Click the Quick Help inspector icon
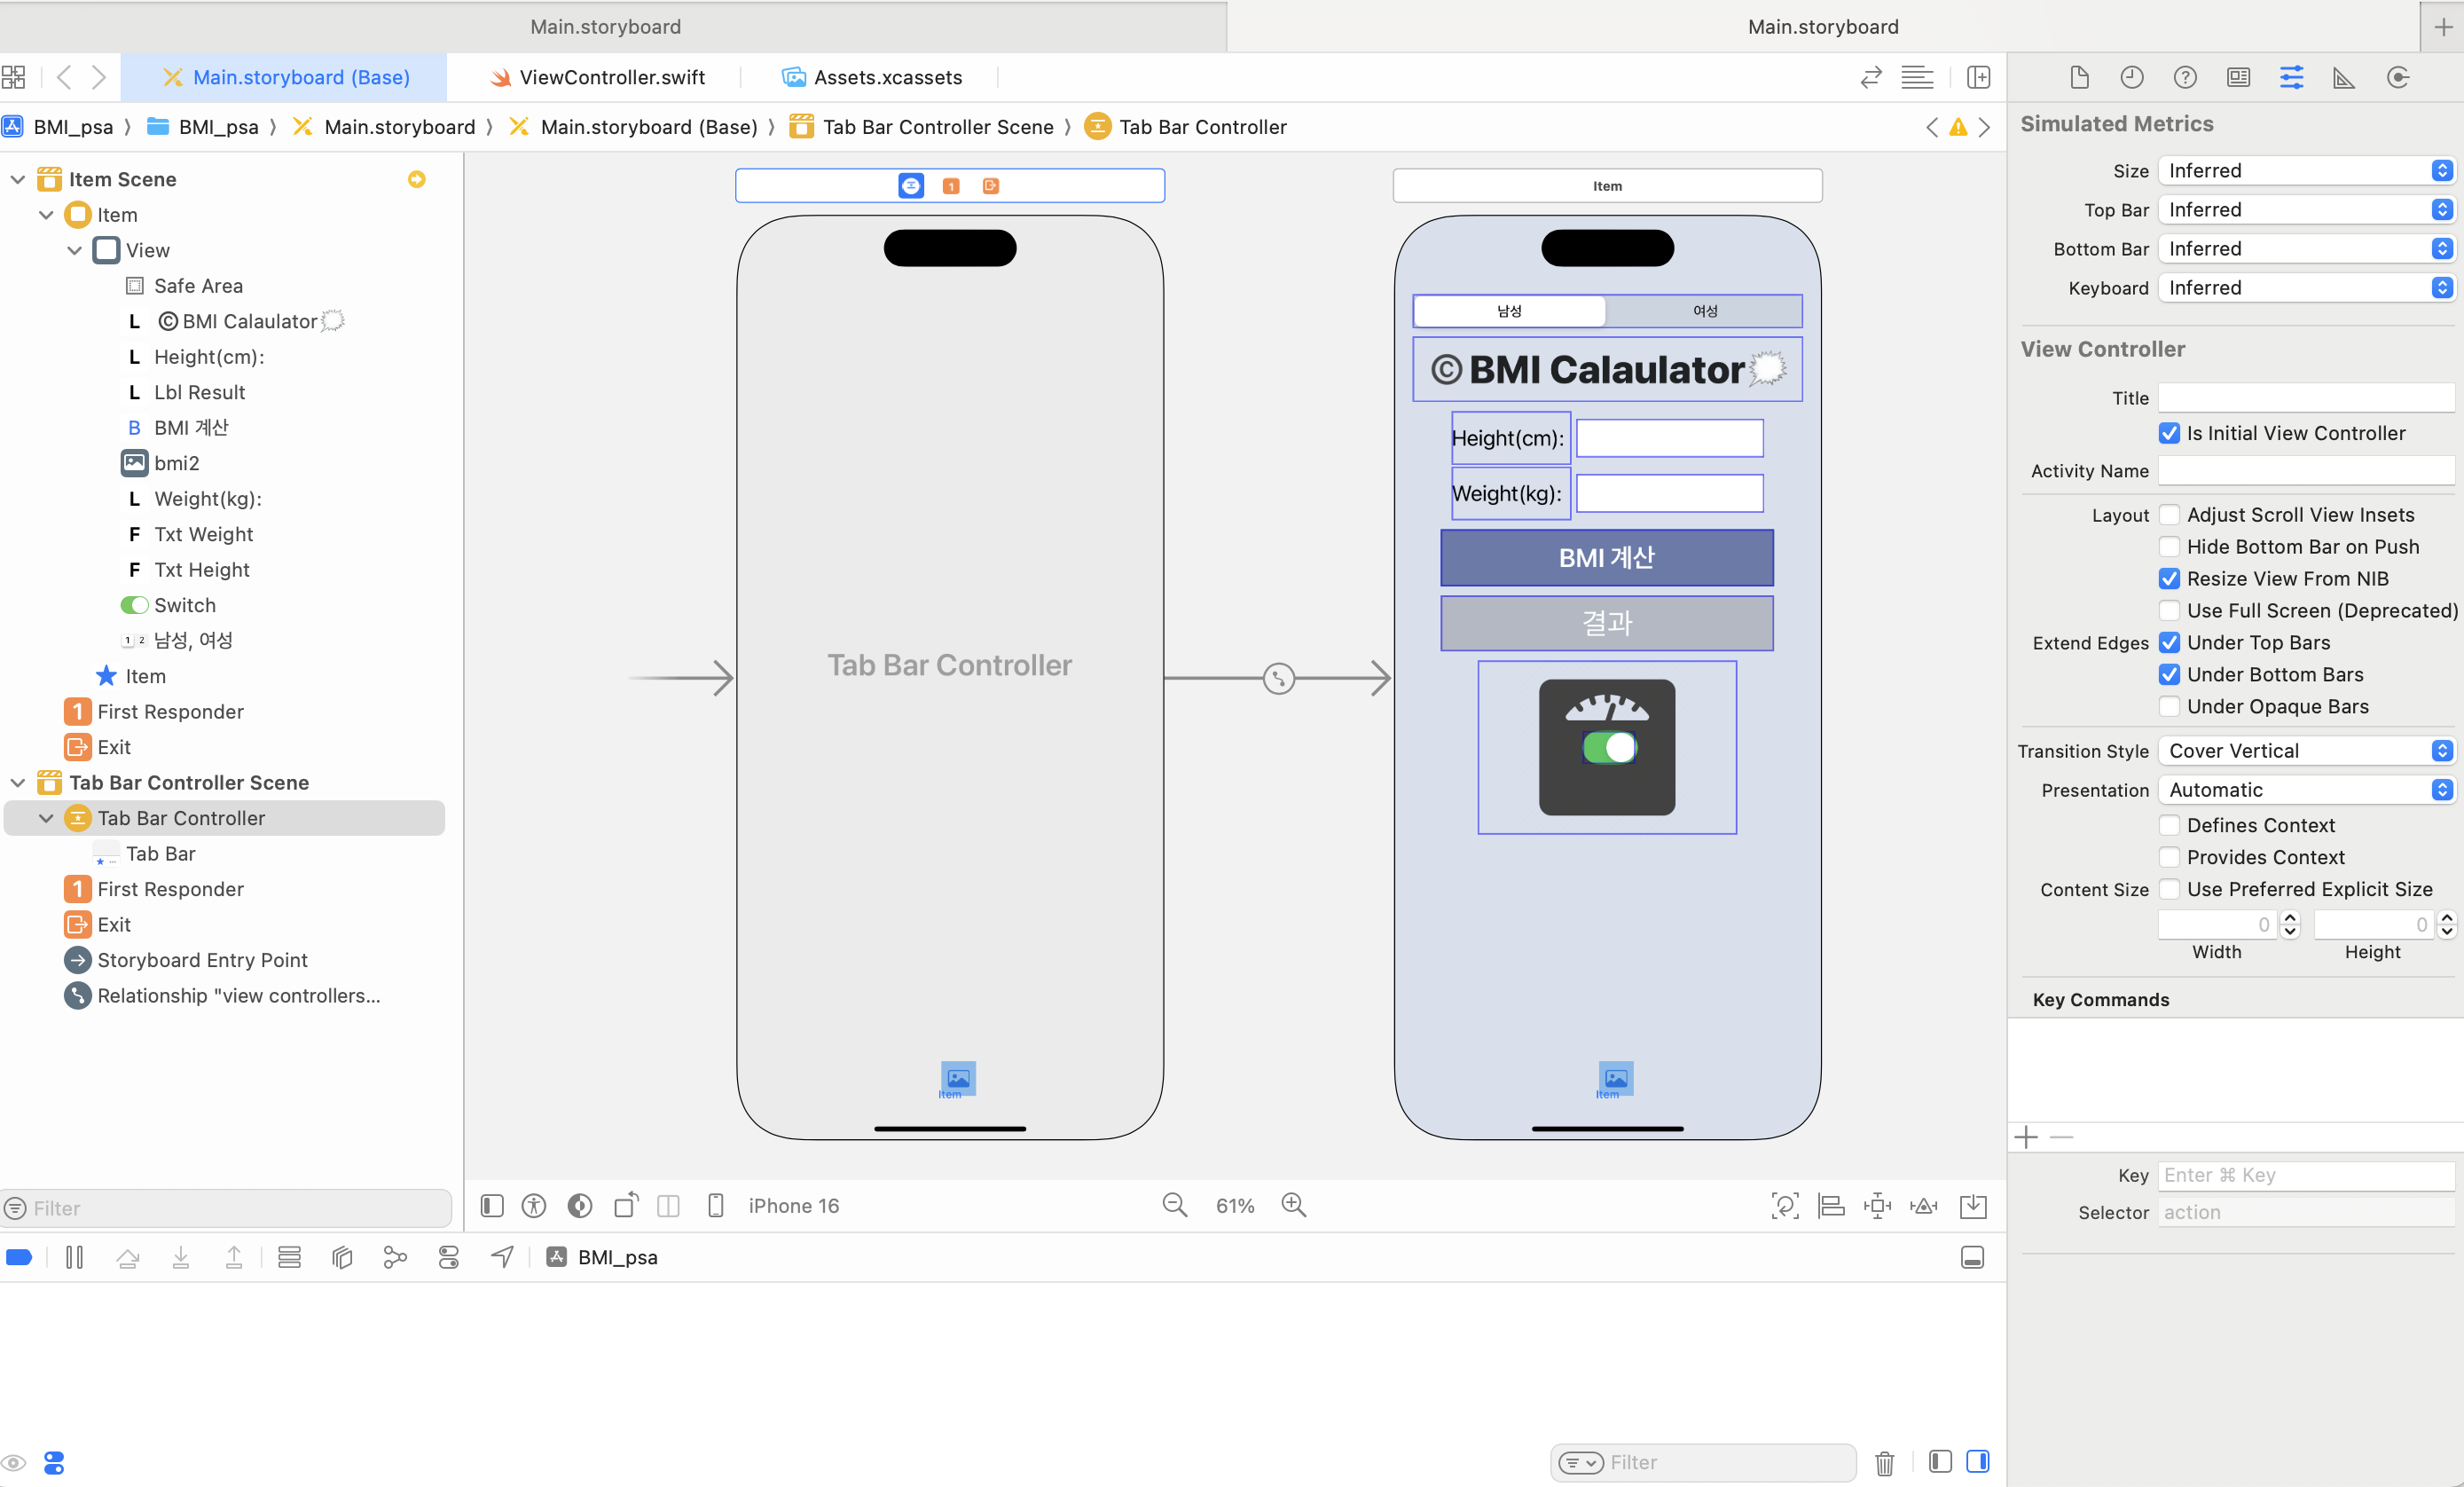This screenshot has width=2464, height=1487. (x=2185, y=77)
